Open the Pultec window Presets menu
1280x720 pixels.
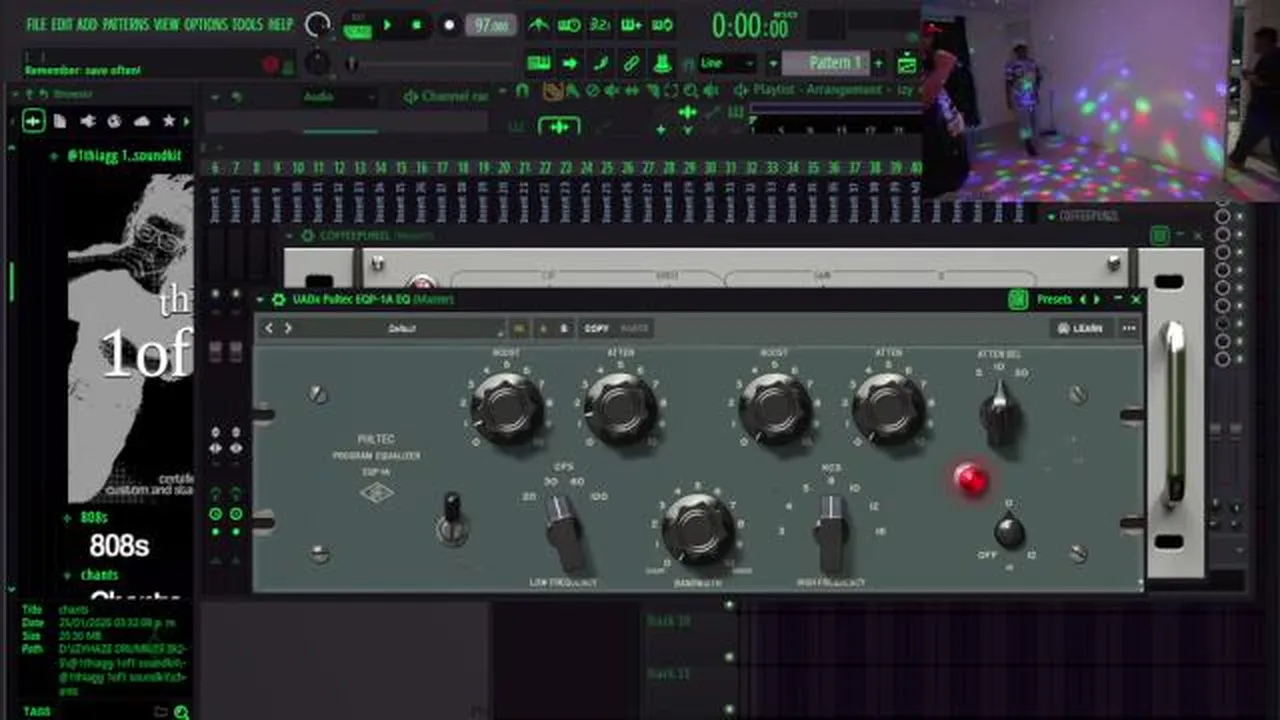[x=1054, y=299]
